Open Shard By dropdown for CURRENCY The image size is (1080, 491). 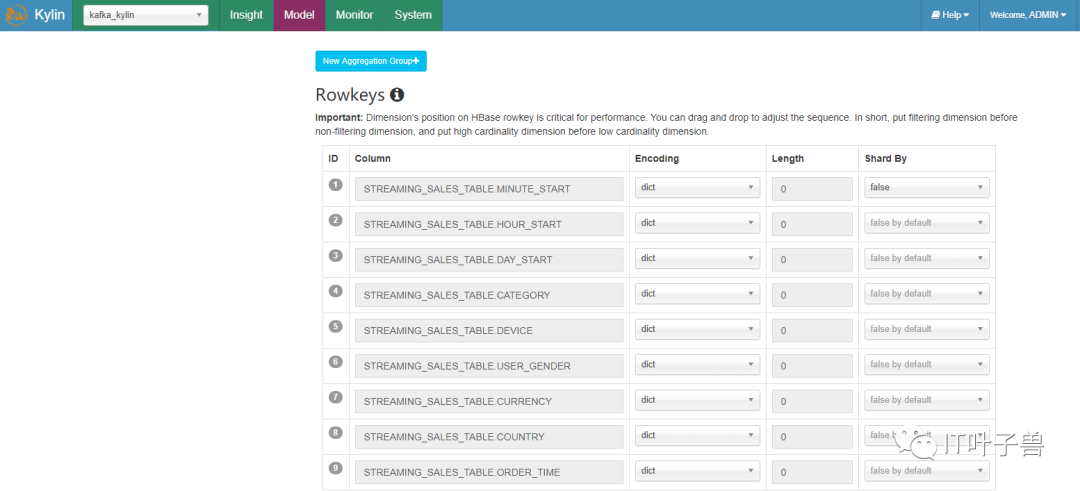pos(927,400)
